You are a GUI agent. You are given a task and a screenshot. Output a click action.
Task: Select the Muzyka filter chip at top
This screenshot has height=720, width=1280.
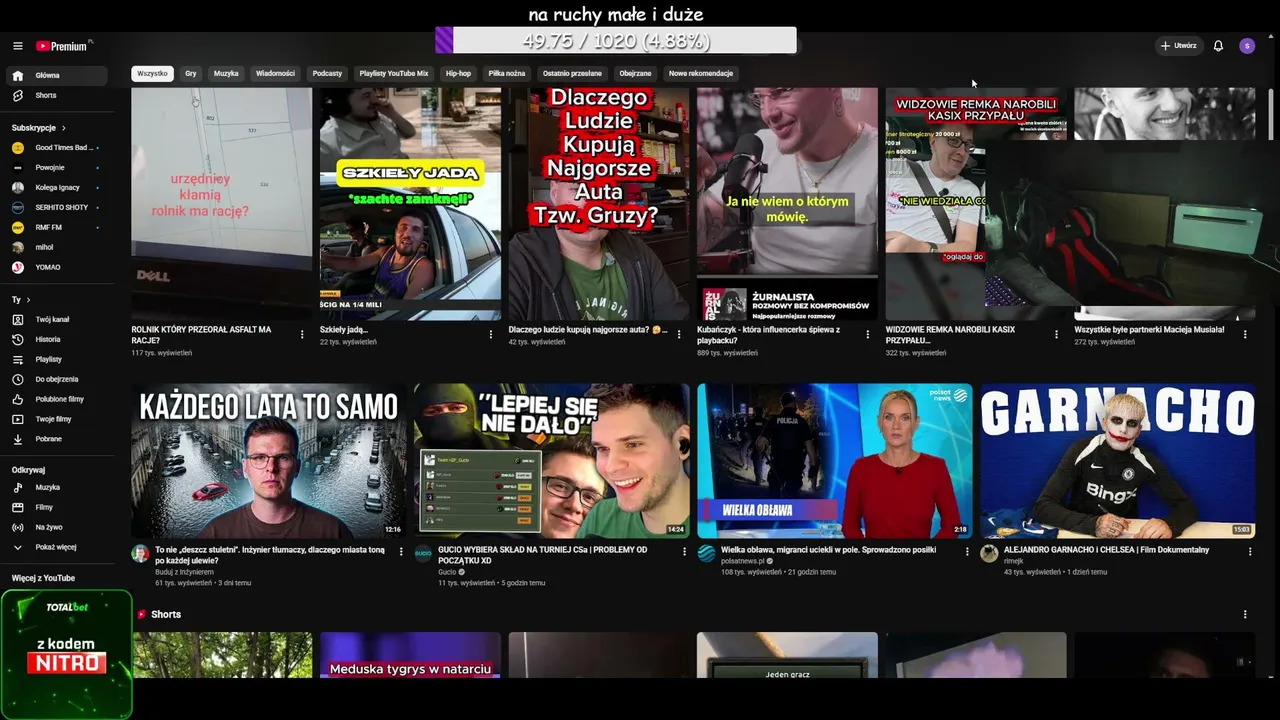pos(226,73)
